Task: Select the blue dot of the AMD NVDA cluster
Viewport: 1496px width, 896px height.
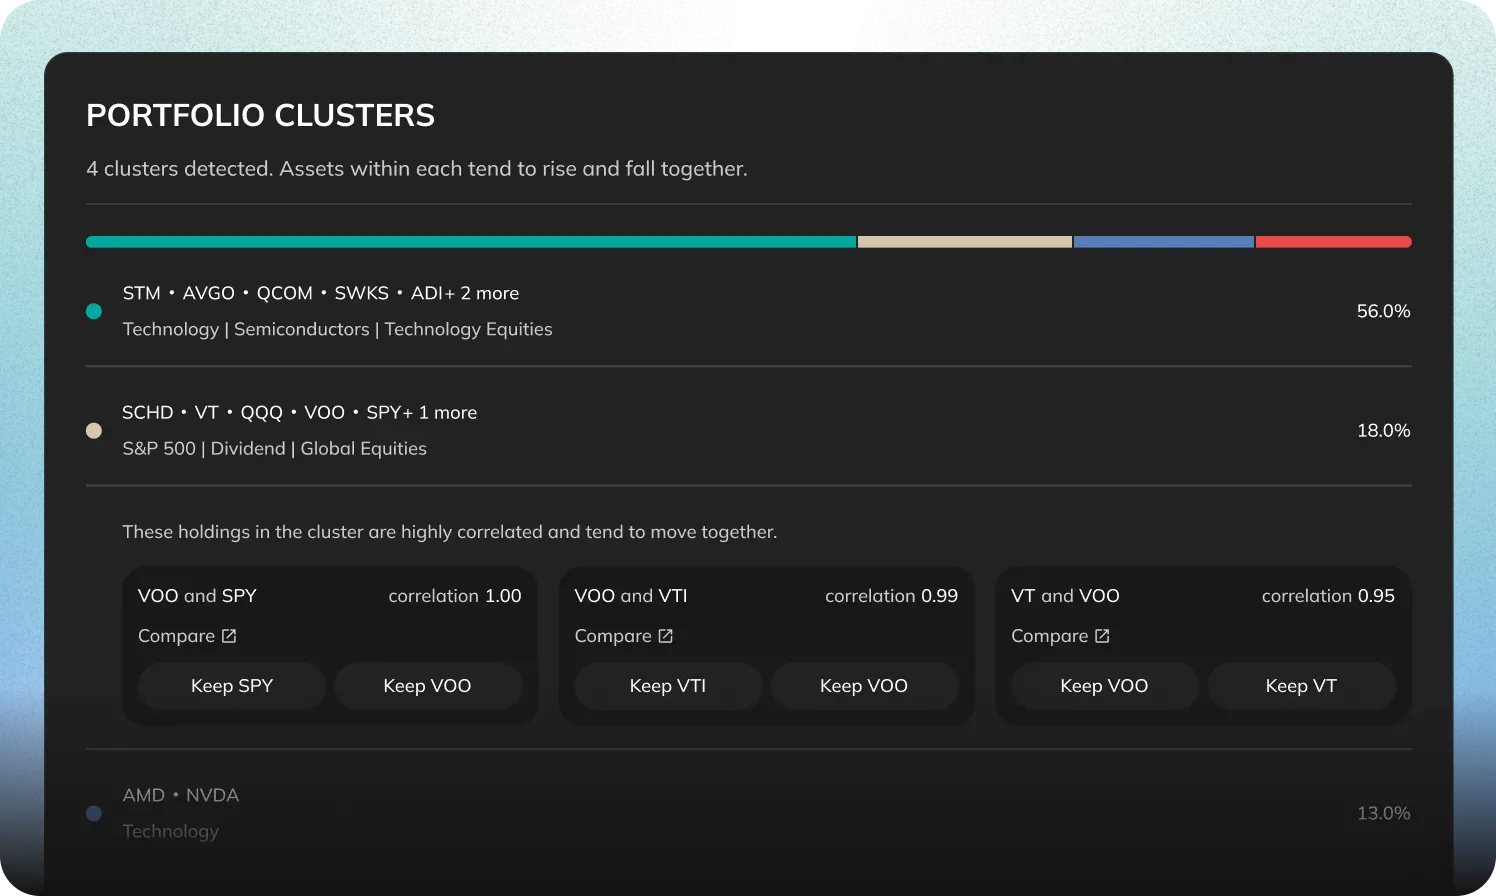Action: point(94,813)
